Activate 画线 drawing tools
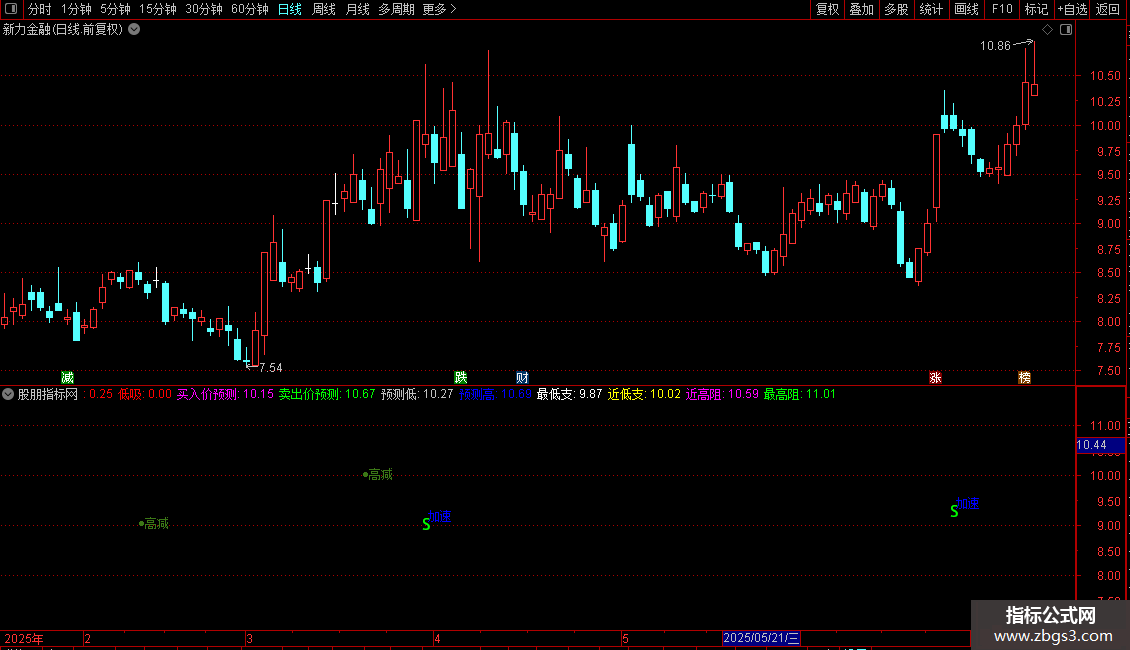1130x650 pixels. pyautogui.click(x=966, y=9)
